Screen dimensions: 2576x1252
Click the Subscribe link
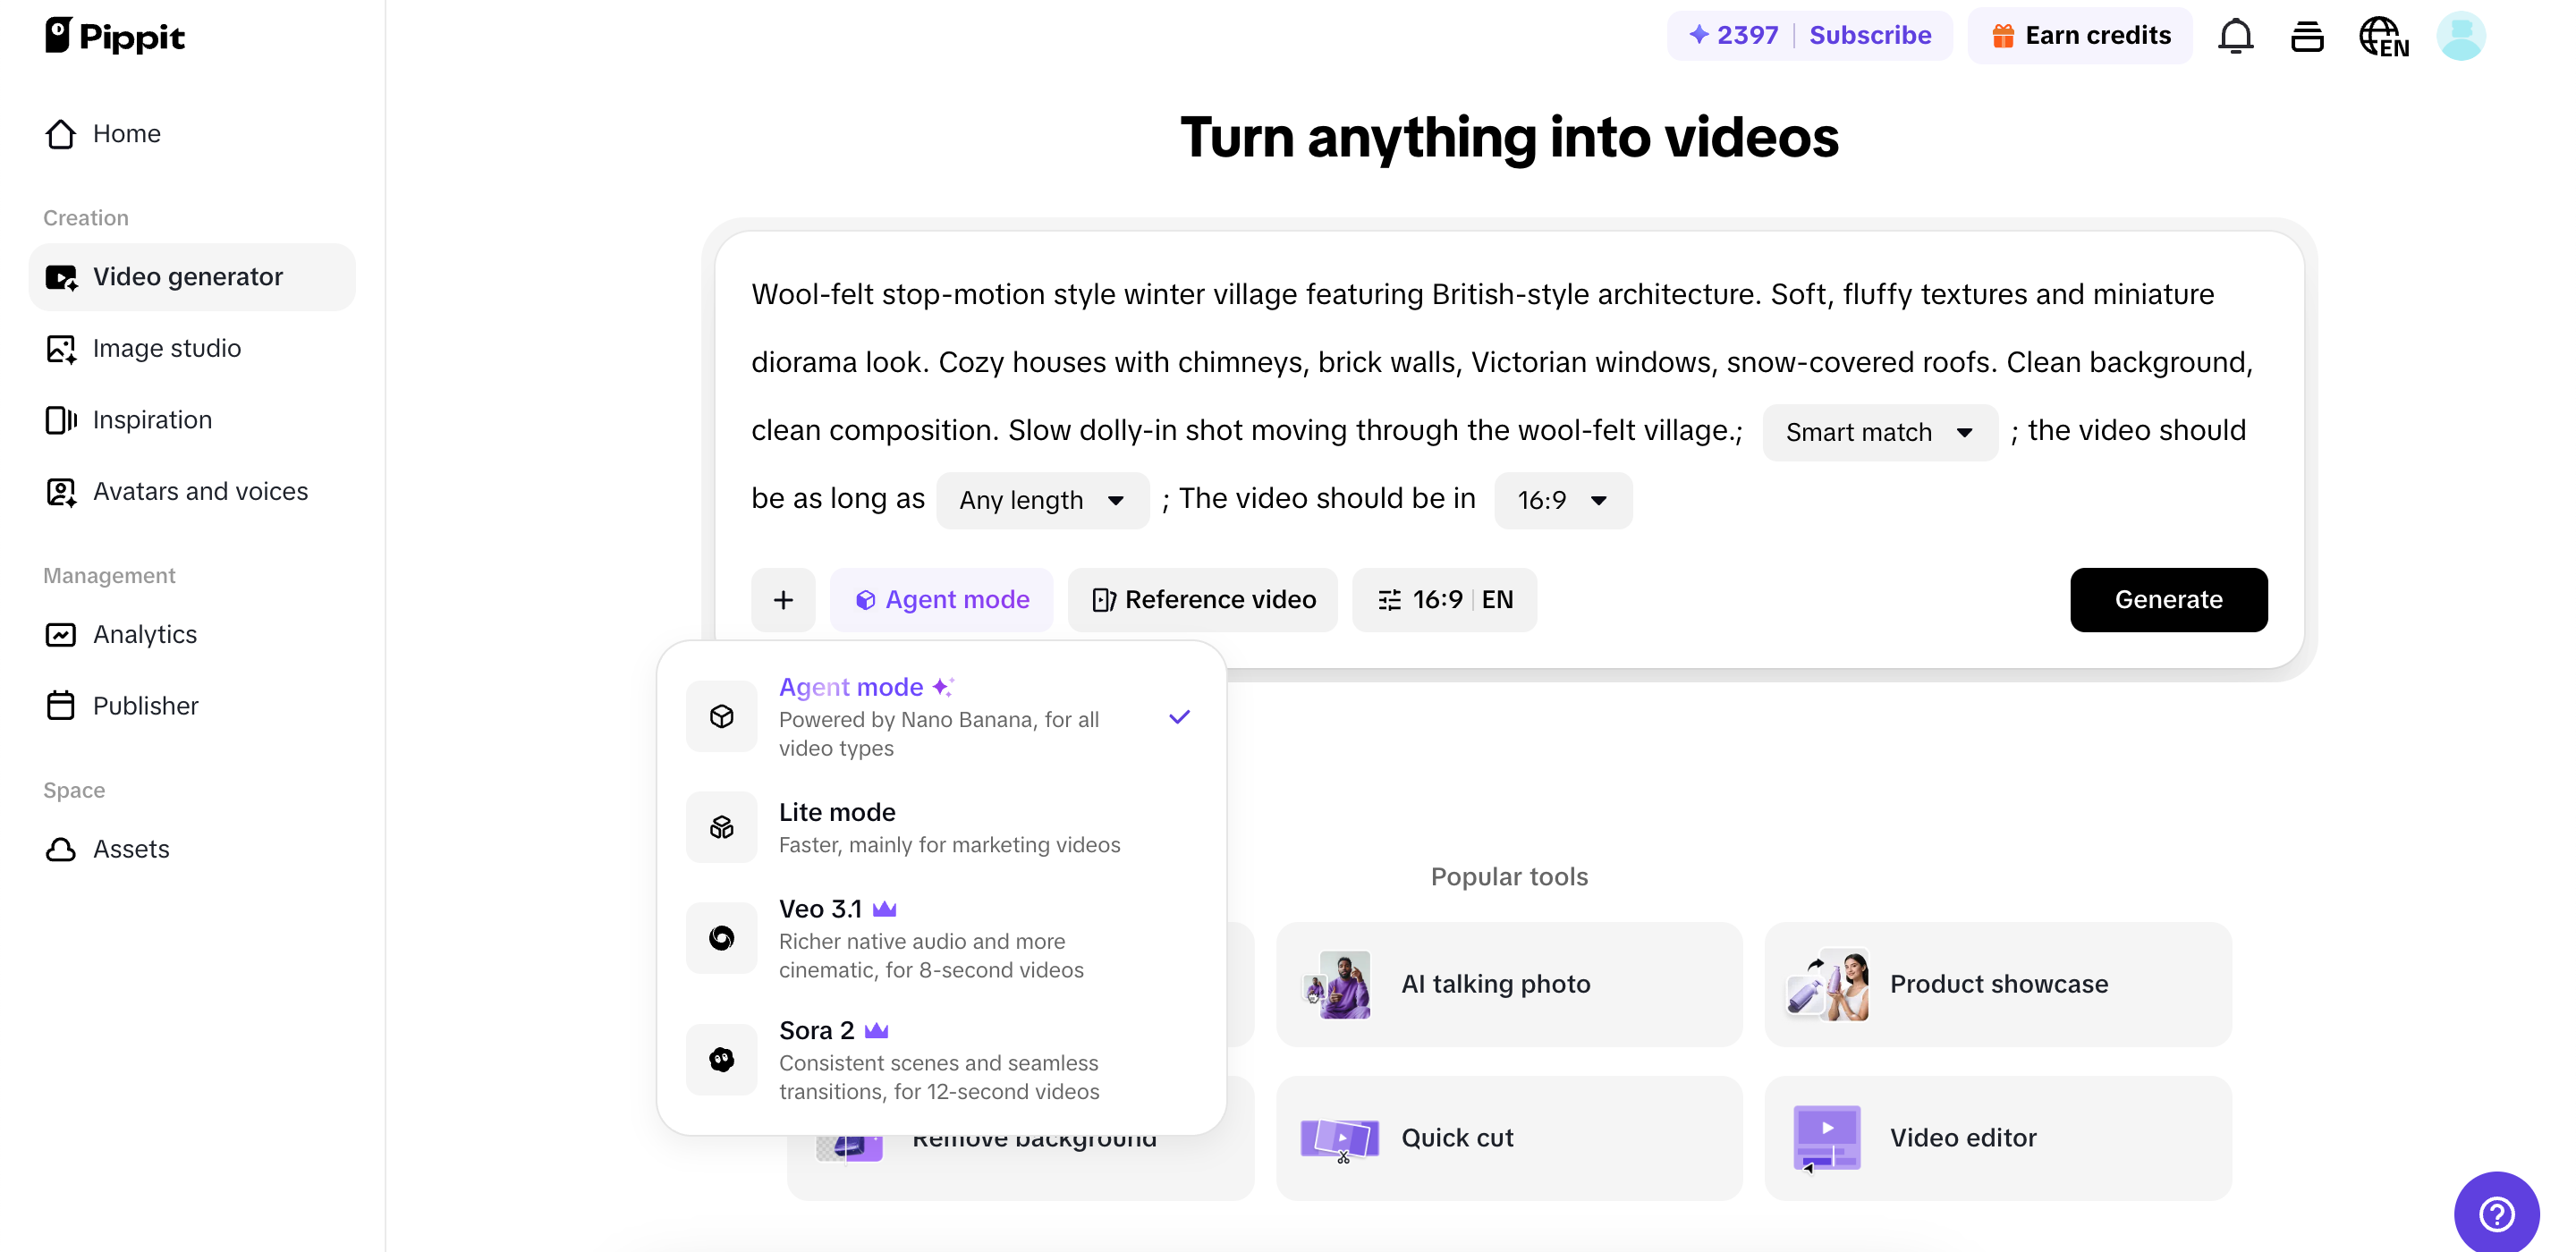tap(1870, 34)
